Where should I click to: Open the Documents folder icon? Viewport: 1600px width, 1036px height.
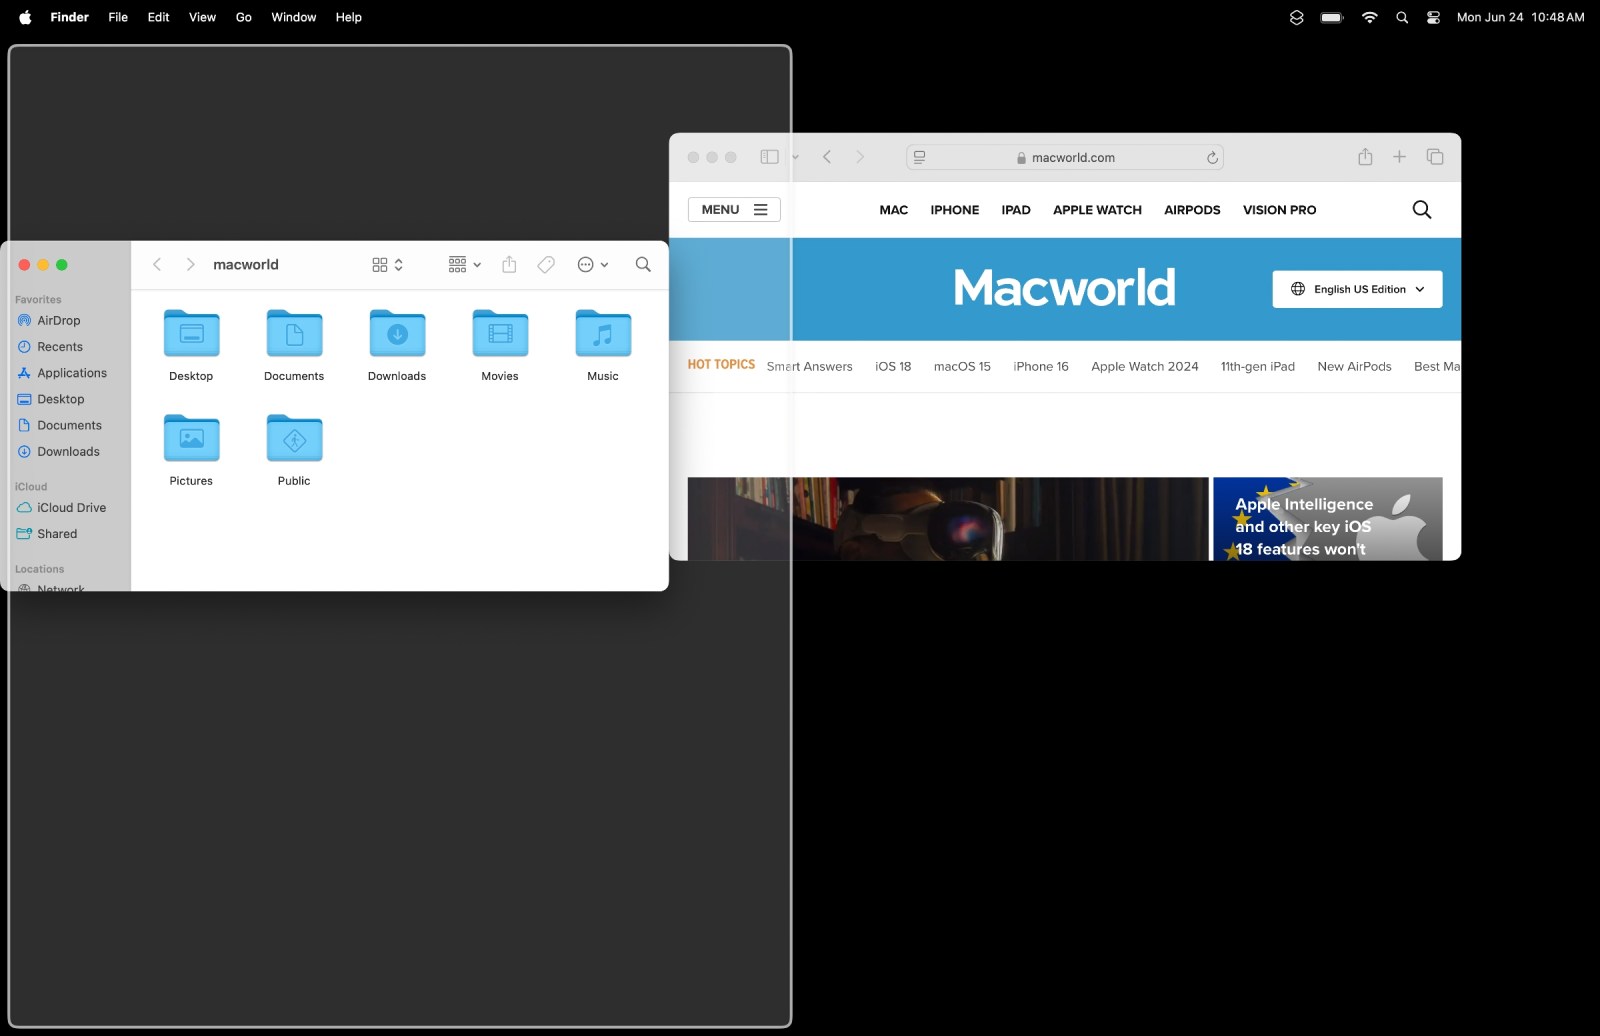tap(294, 334)
